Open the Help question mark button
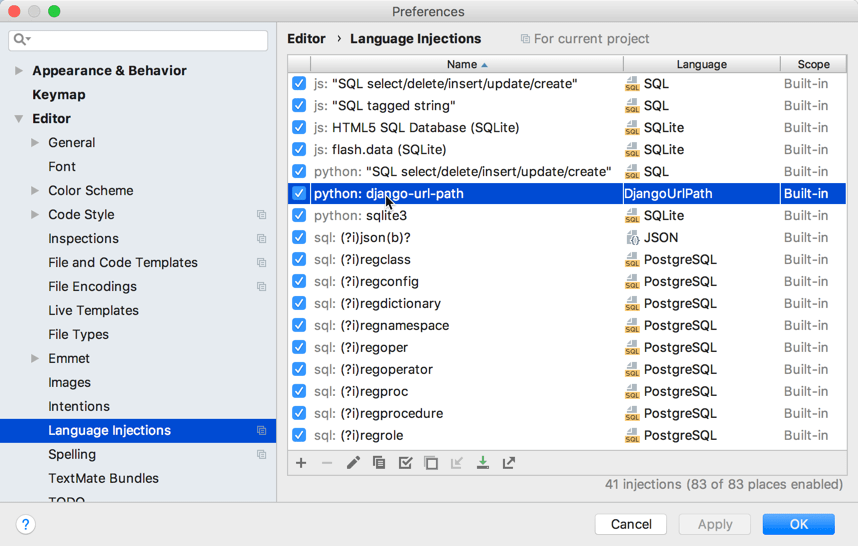The width and height of the screenshot is (858, 546). [x=26, y=524]
